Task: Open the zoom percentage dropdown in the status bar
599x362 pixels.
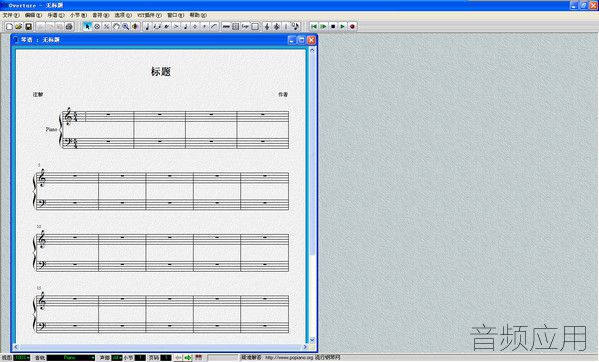Action: click(x=22, y=358)
